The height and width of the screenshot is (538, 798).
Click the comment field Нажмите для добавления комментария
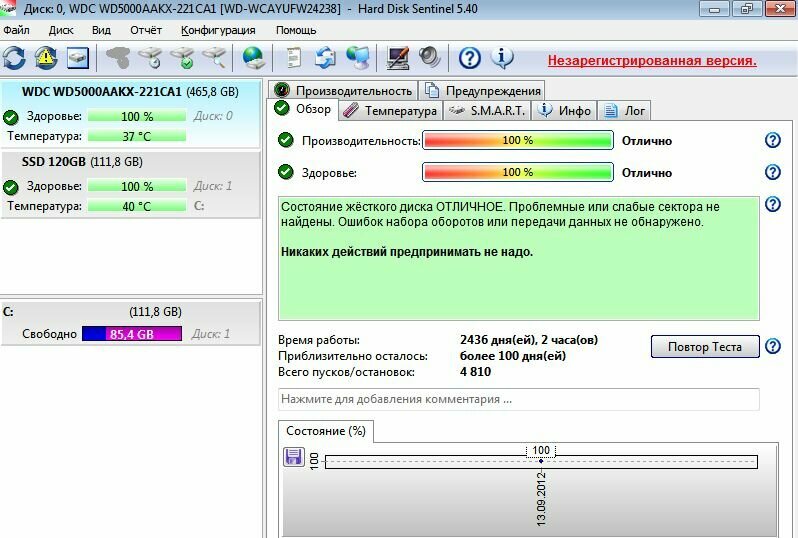tap(519, 399)
